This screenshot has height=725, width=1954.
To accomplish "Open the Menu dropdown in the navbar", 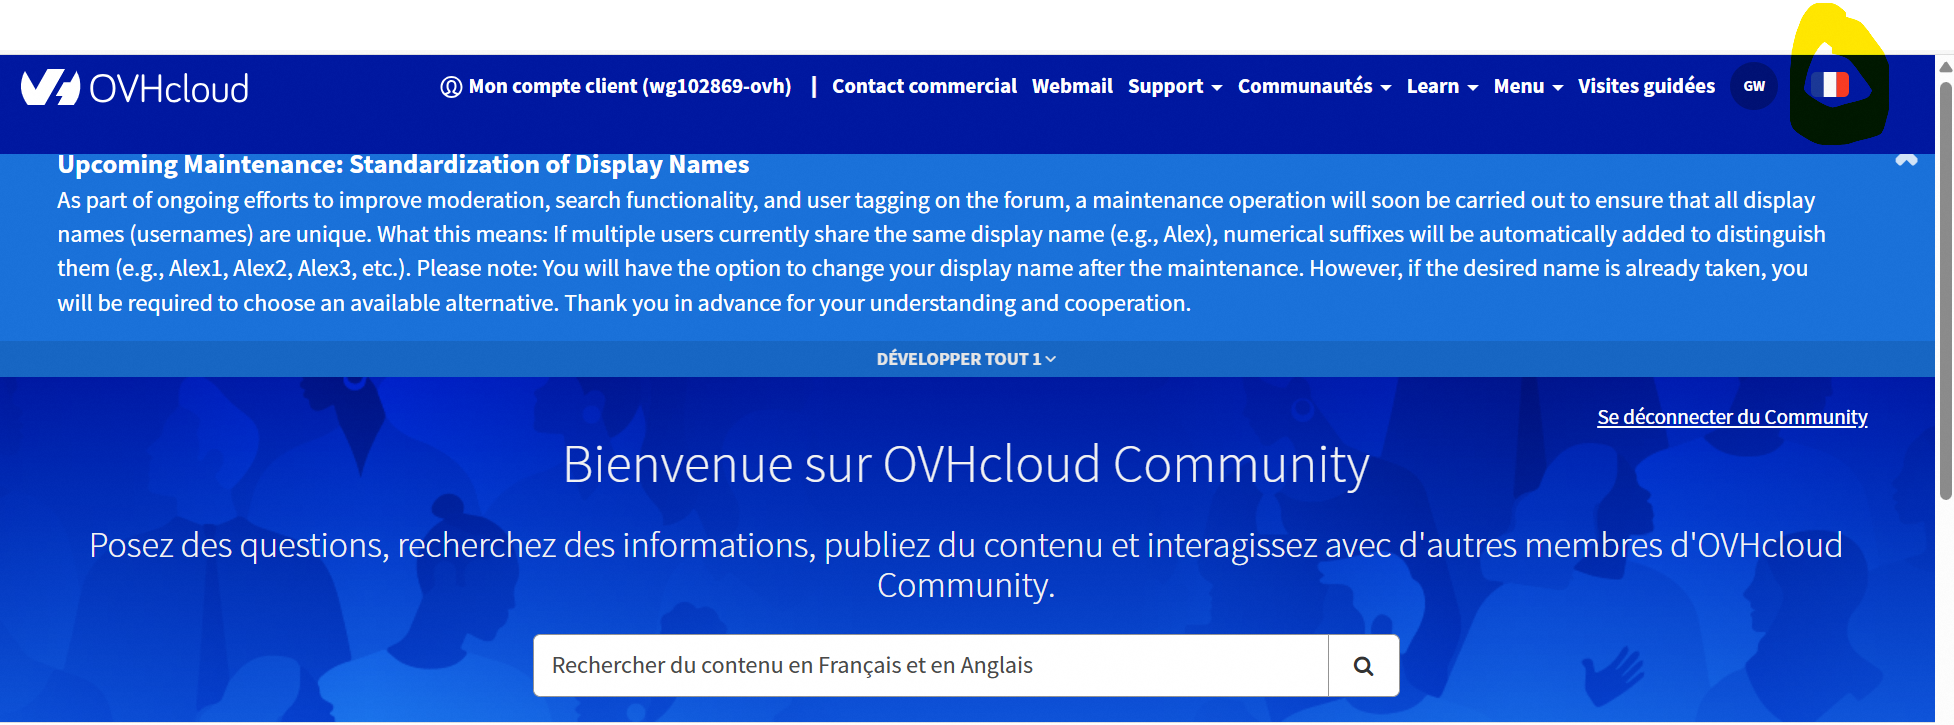I will pos(1527,87).
